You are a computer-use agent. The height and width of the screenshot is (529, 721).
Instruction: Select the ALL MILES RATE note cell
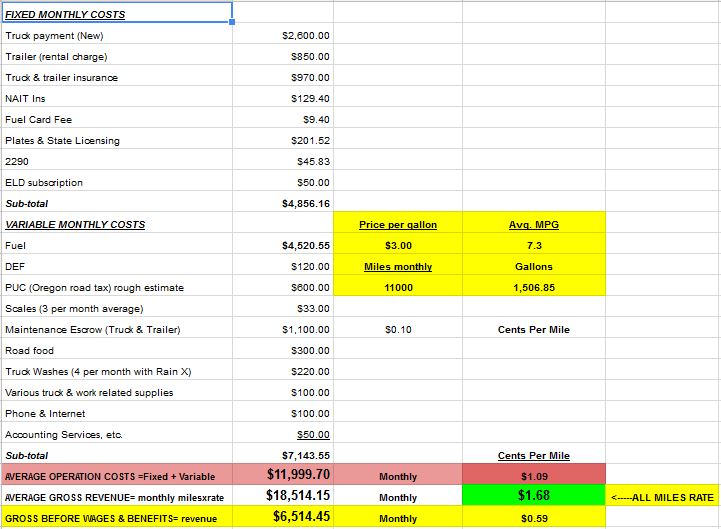pyautogui.click(x=663, y=497)
